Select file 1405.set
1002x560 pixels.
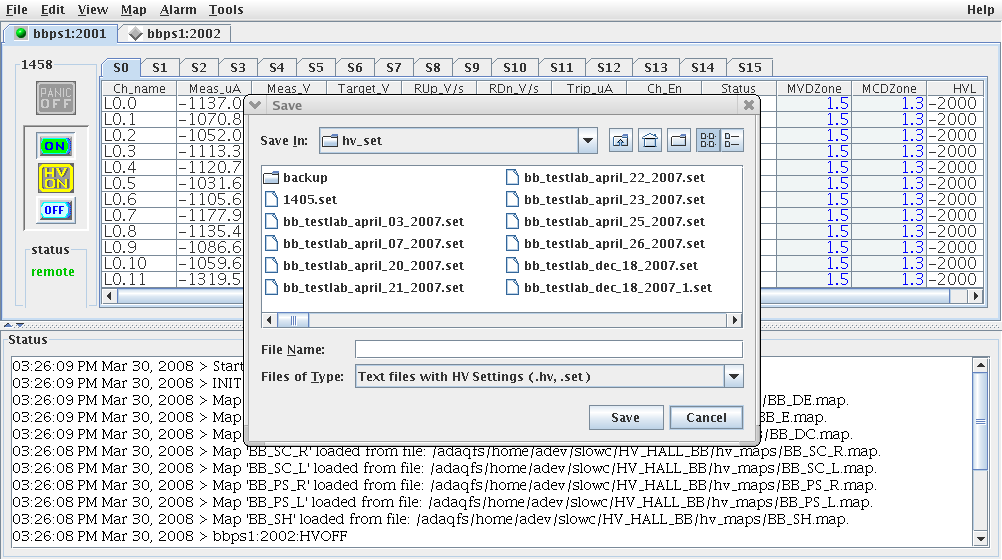point(301,199)
